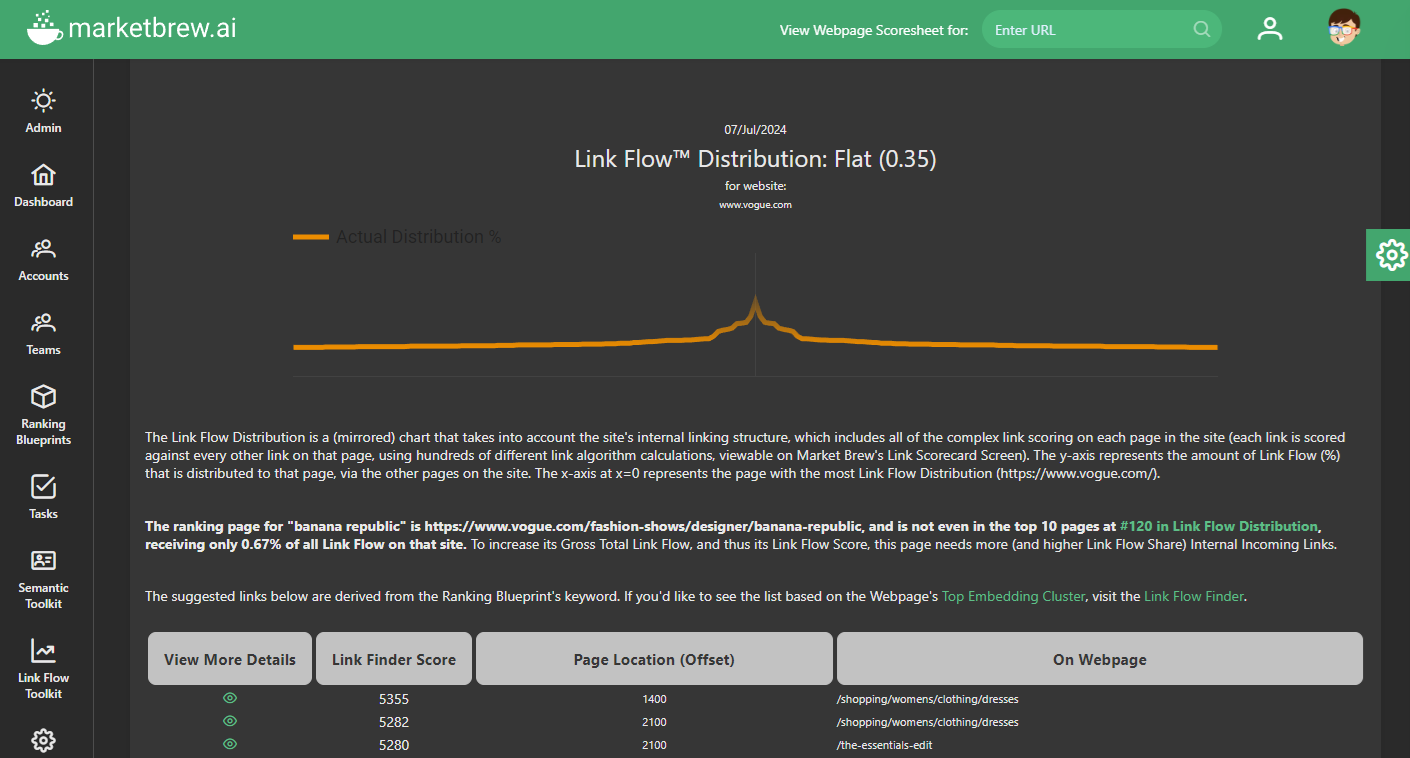Toggle Actual Distribution % legend entry
The width and height of the screenshot is (1410, 758).
(x=397, y=237)
